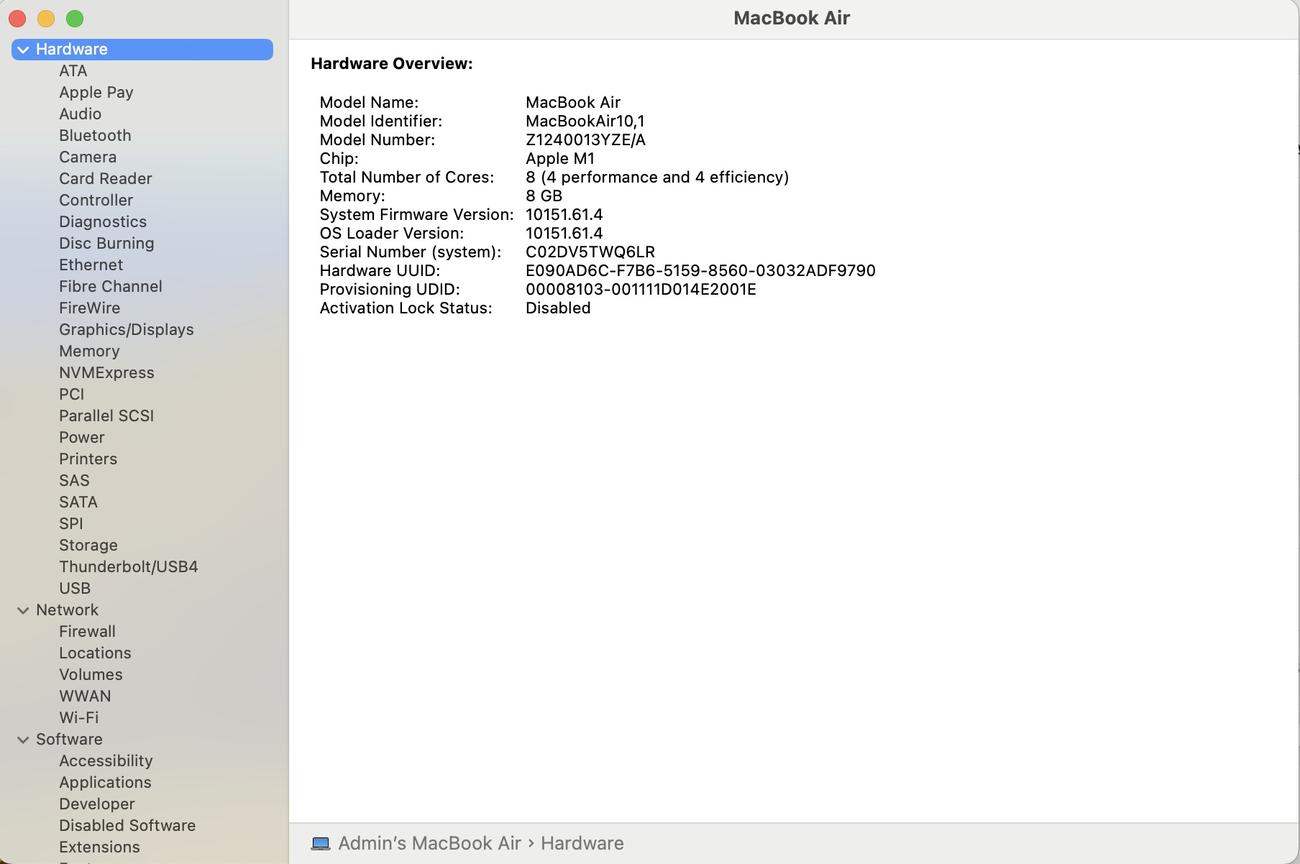The width and height of the screenshot is (1300, 864).
Task: View the Developer entry
Action: click(97, 804)
